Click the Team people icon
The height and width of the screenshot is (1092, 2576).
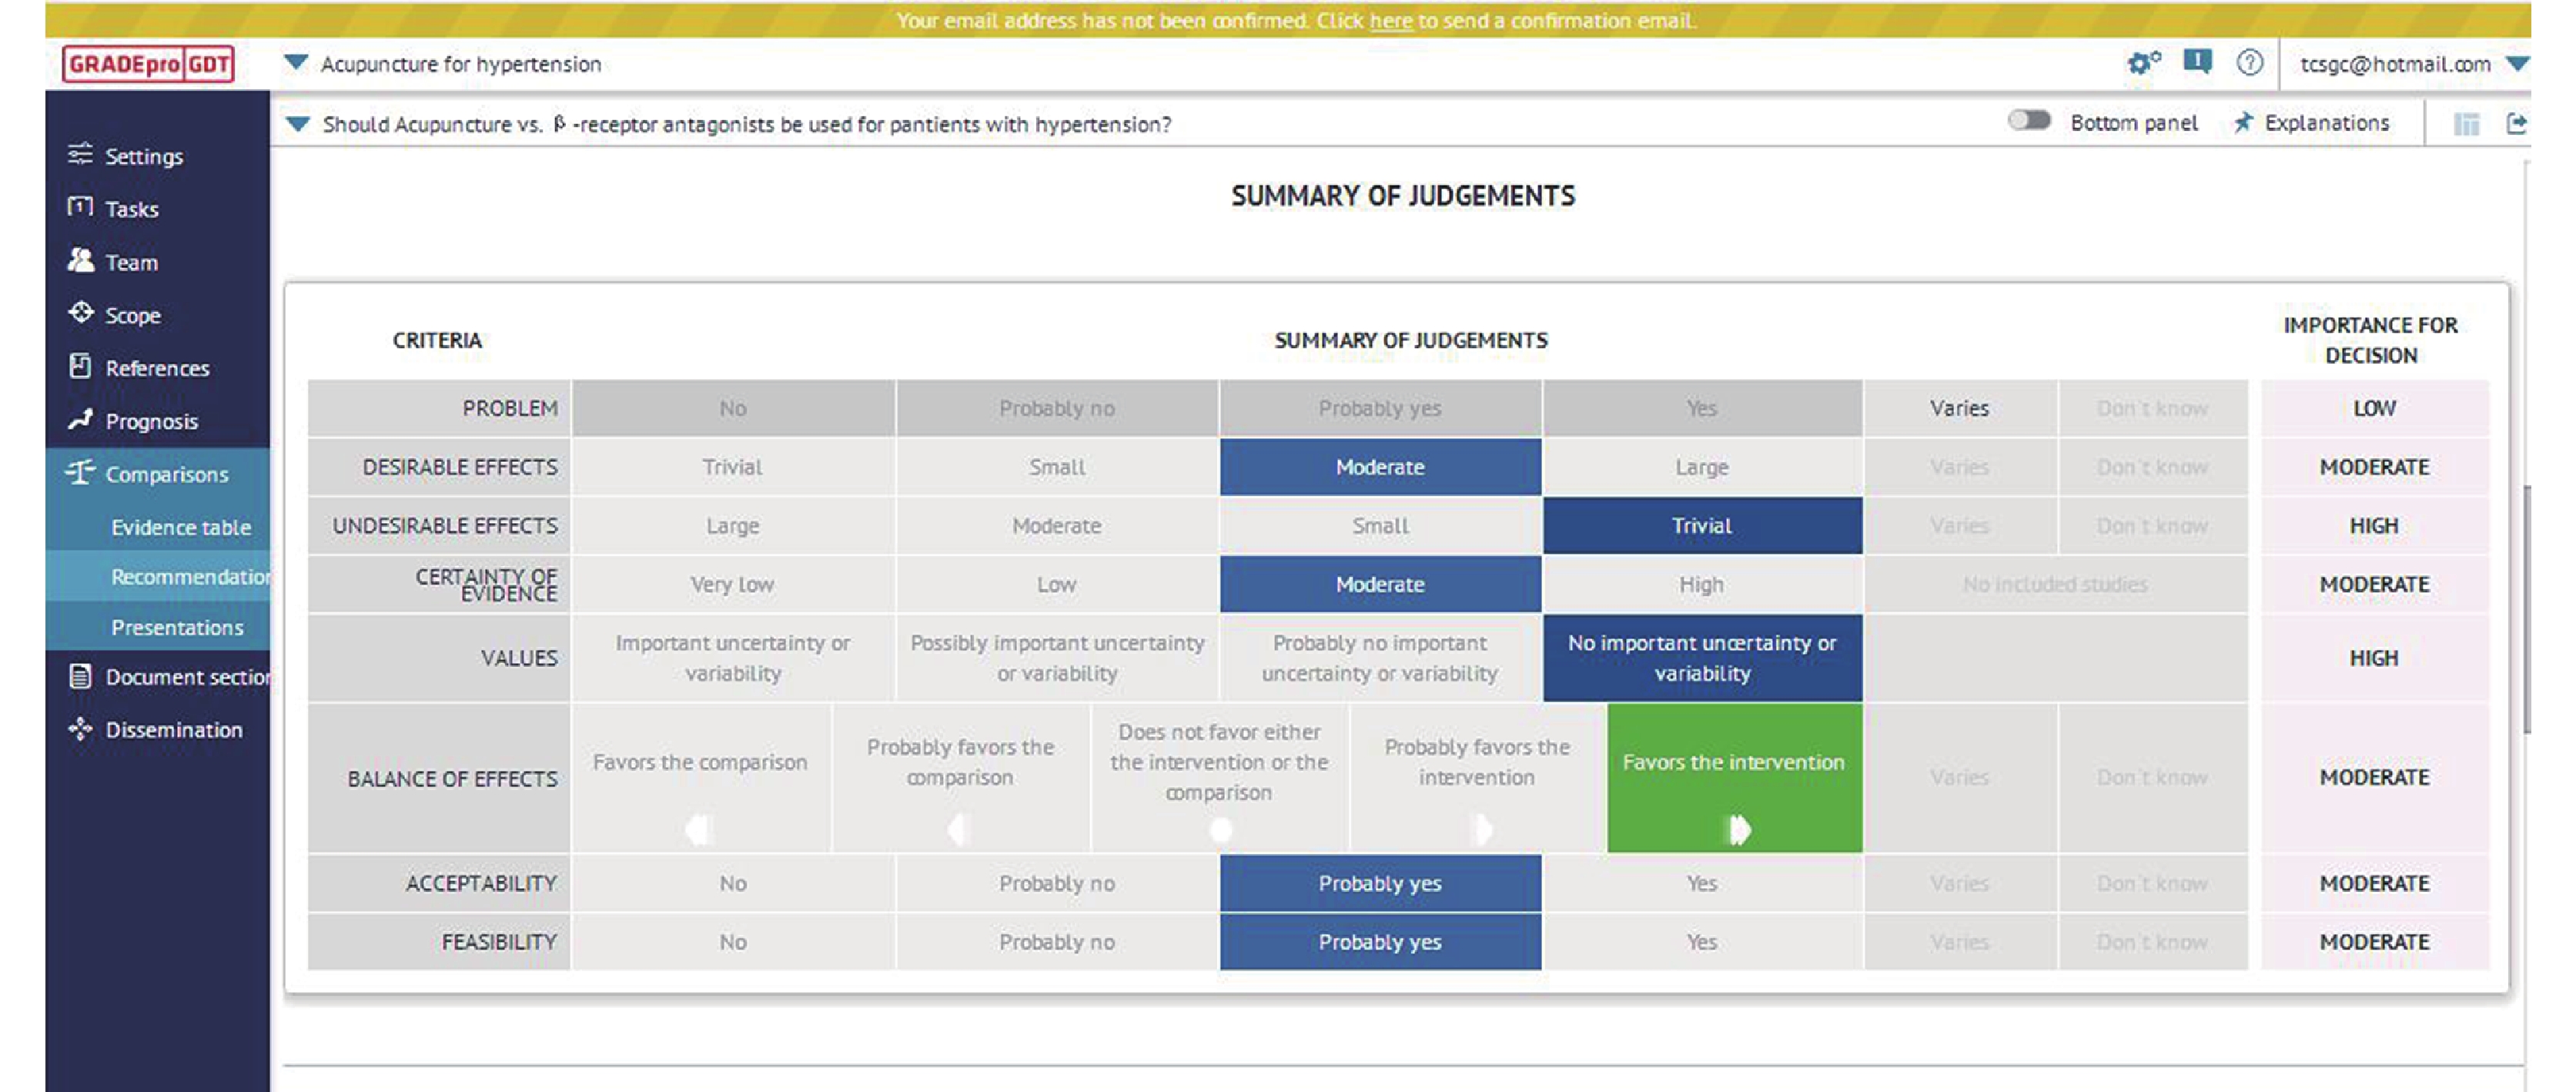coord(80,260)
